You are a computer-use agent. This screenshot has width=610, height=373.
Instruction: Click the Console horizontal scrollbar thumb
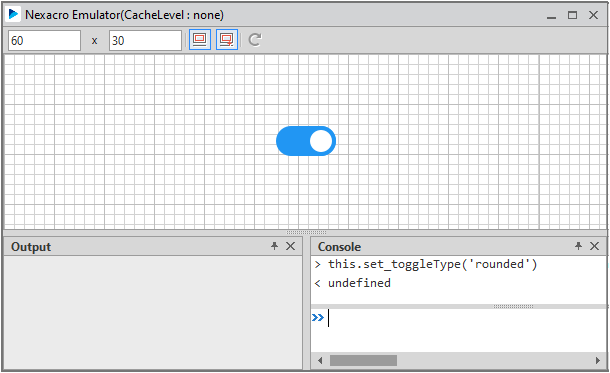coord(363,361)
